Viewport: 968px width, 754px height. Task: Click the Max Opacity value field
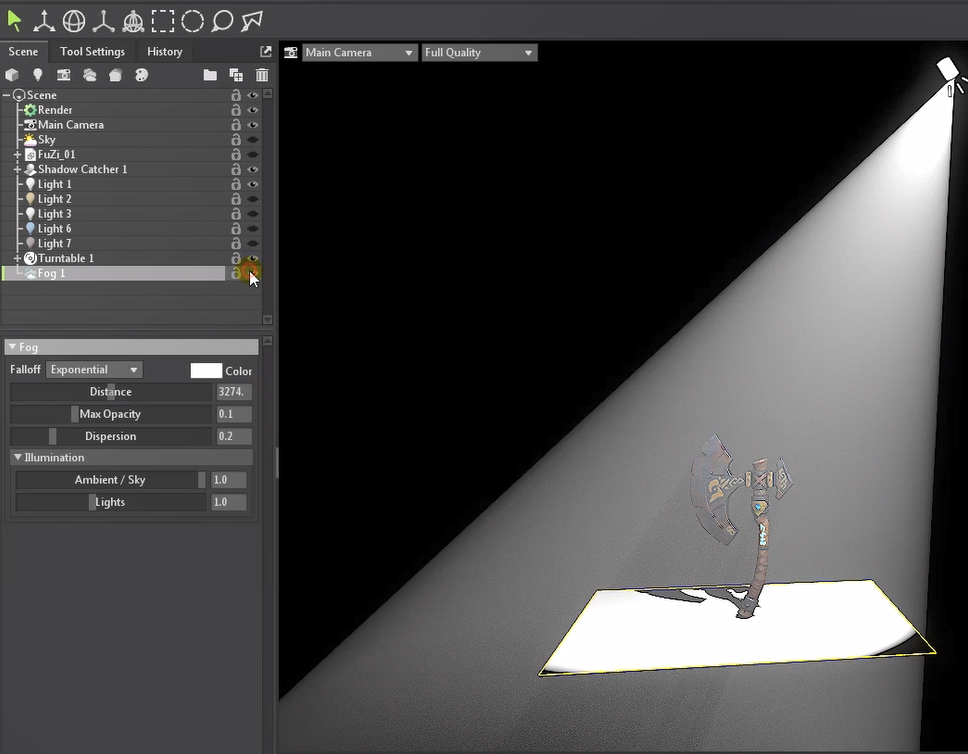coord(234,414)
